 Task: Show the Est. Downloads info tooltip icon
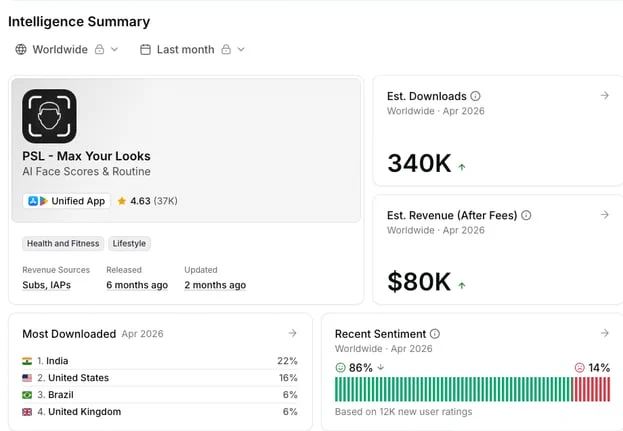(x=475, y=96)
